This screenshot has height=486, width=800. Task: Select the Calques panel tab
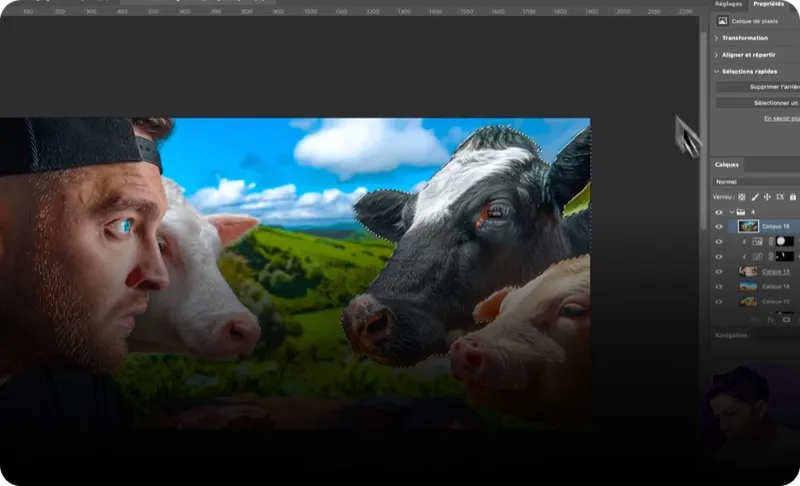coord(727,164)
